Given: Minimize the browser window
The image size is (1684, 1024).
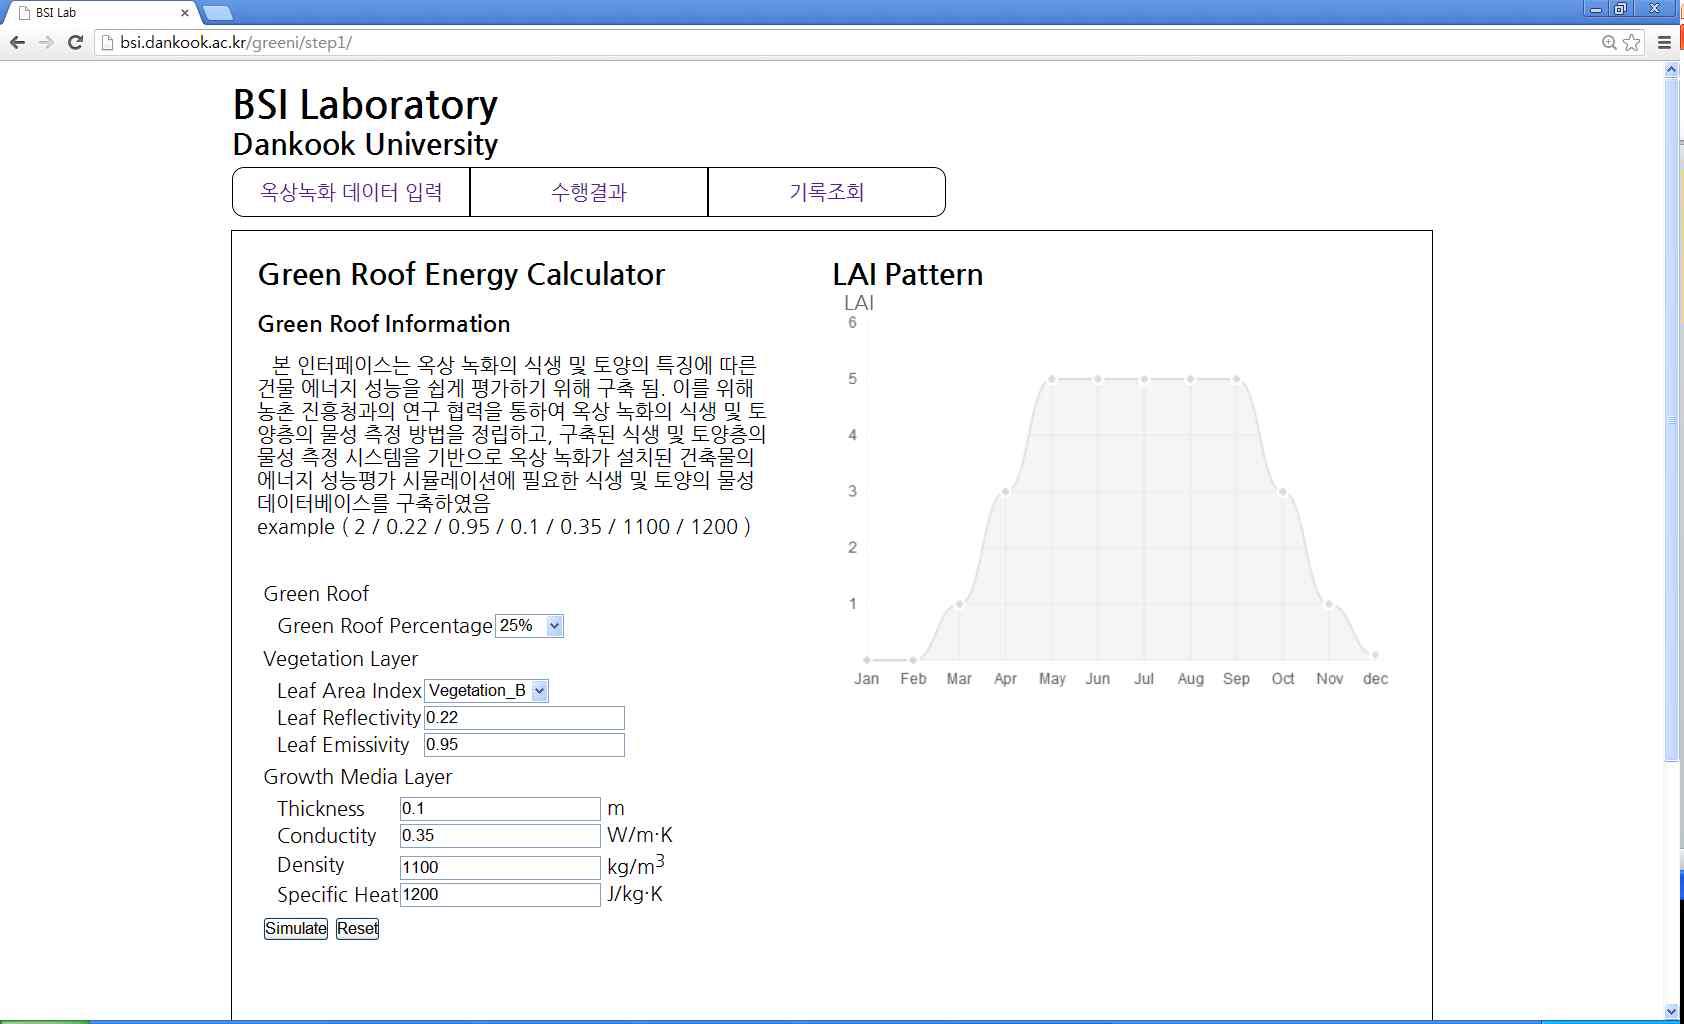Looking at the screenshot, I should pos(1595,9).
